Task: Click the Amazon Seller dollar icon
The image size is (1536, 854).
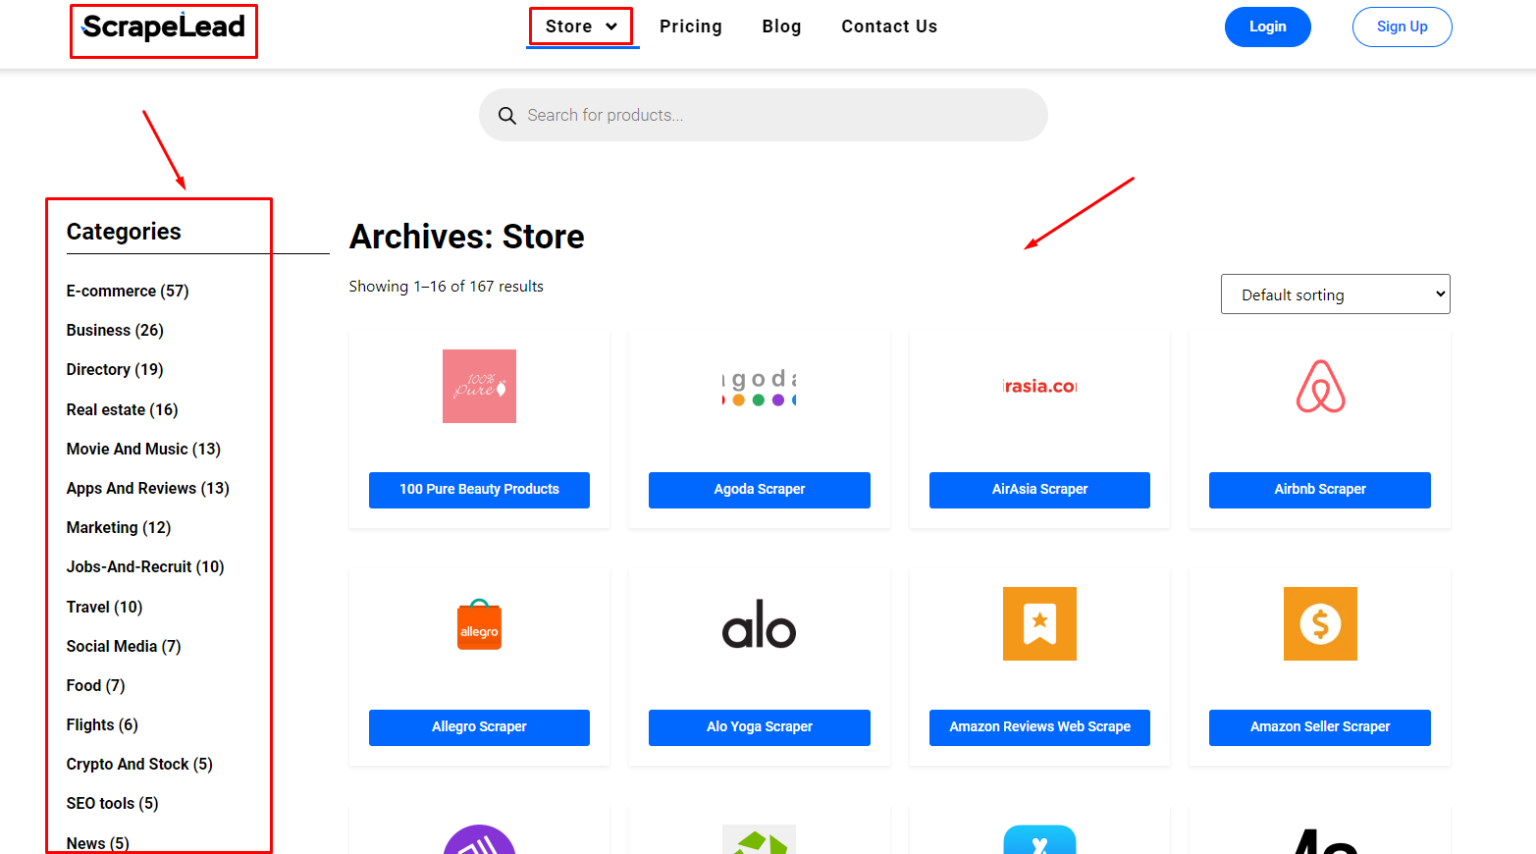Action: (1320, 624)
